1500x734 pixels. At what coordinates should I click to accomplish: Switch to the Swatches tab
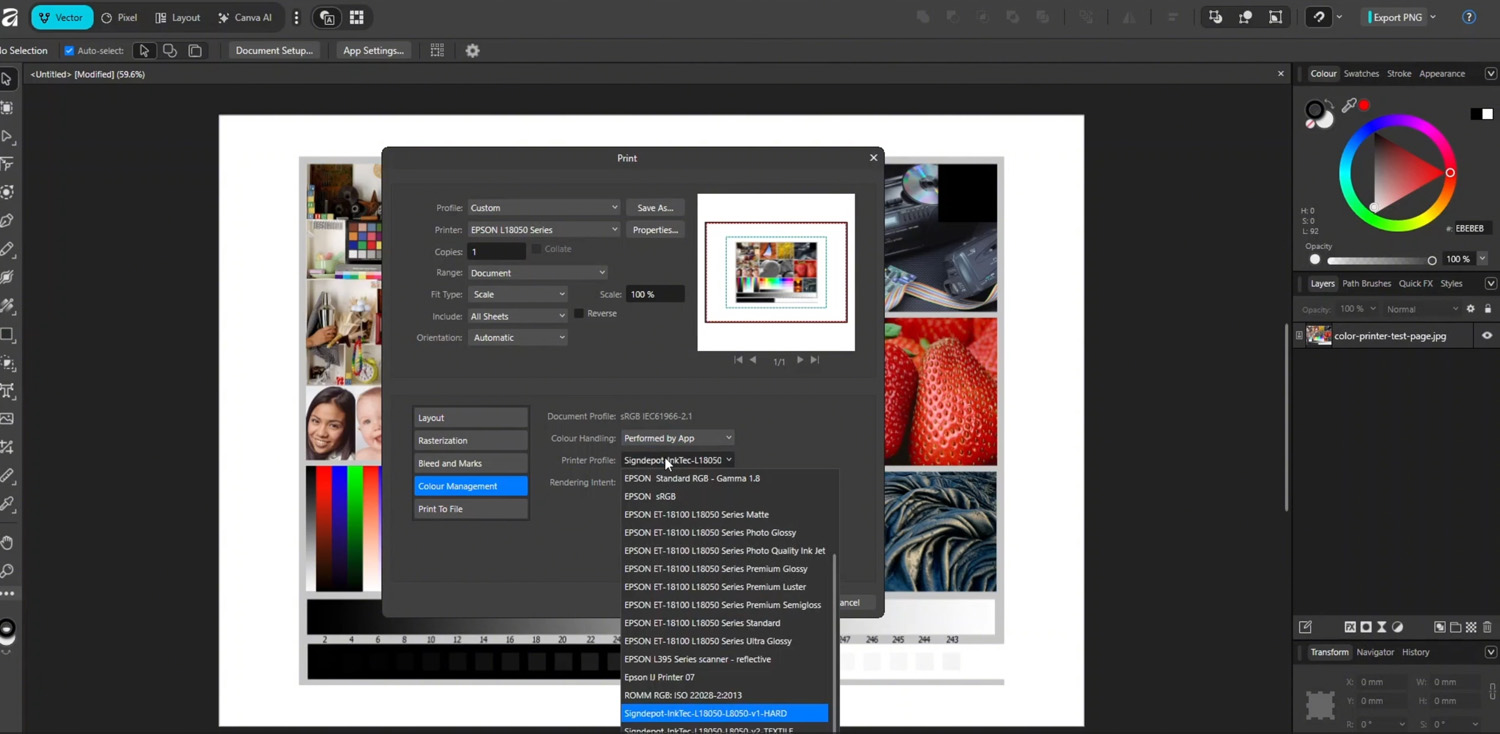tap(1360, 74)
